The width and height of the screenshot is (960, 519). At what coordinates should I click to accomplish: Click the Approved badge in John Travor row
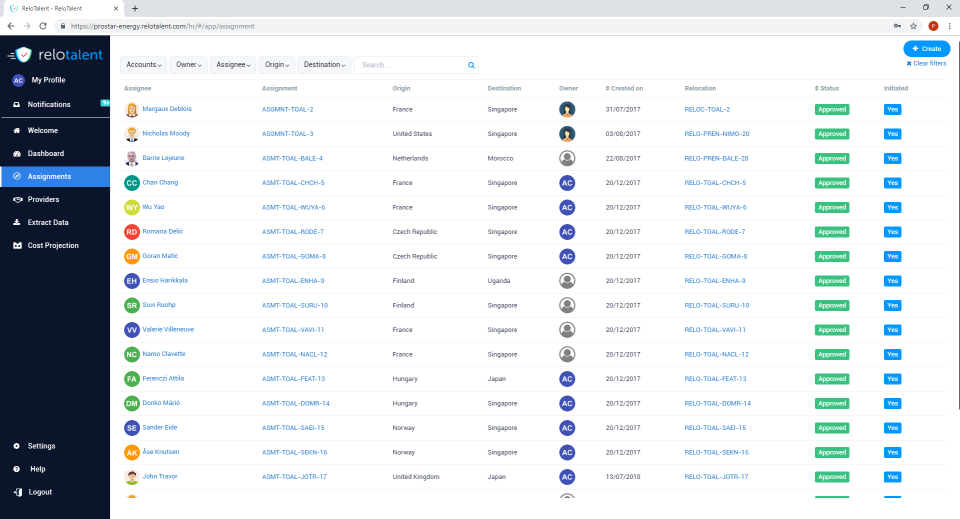tap(832, 477)
